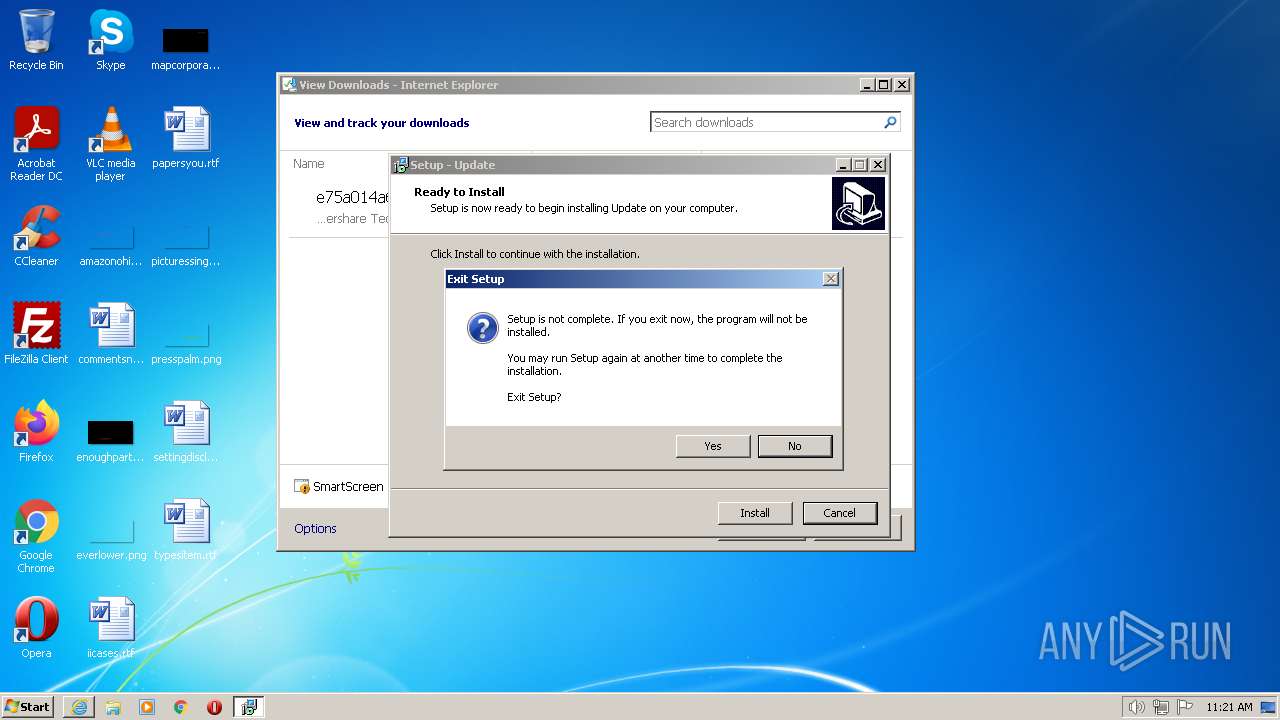1280x720 pixels.
Task: Launch CCleaner shortcut
Action: pyautogui.click(x=36, y=236)
